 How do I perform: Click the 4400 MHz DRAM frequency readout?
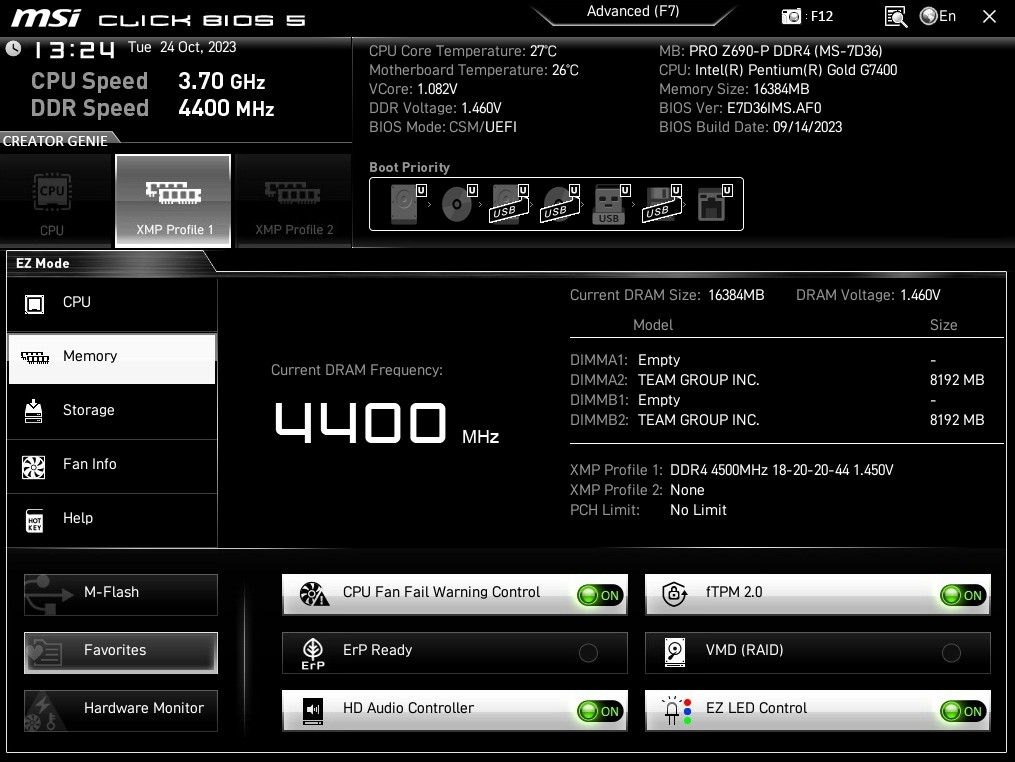coord(386,423)
